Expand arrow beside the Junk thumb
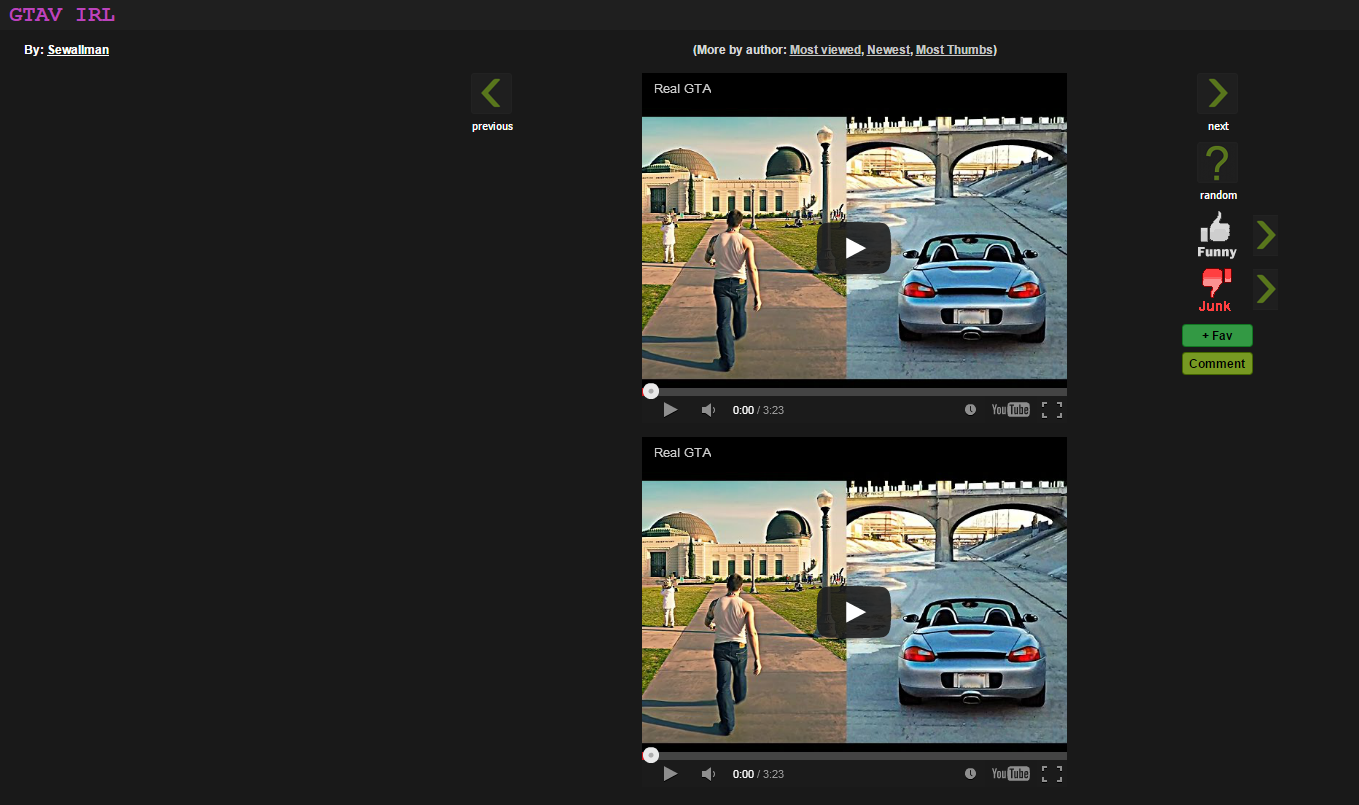Image resolution: width=1359 pixels, height=805 pixels. [1266, 290]
